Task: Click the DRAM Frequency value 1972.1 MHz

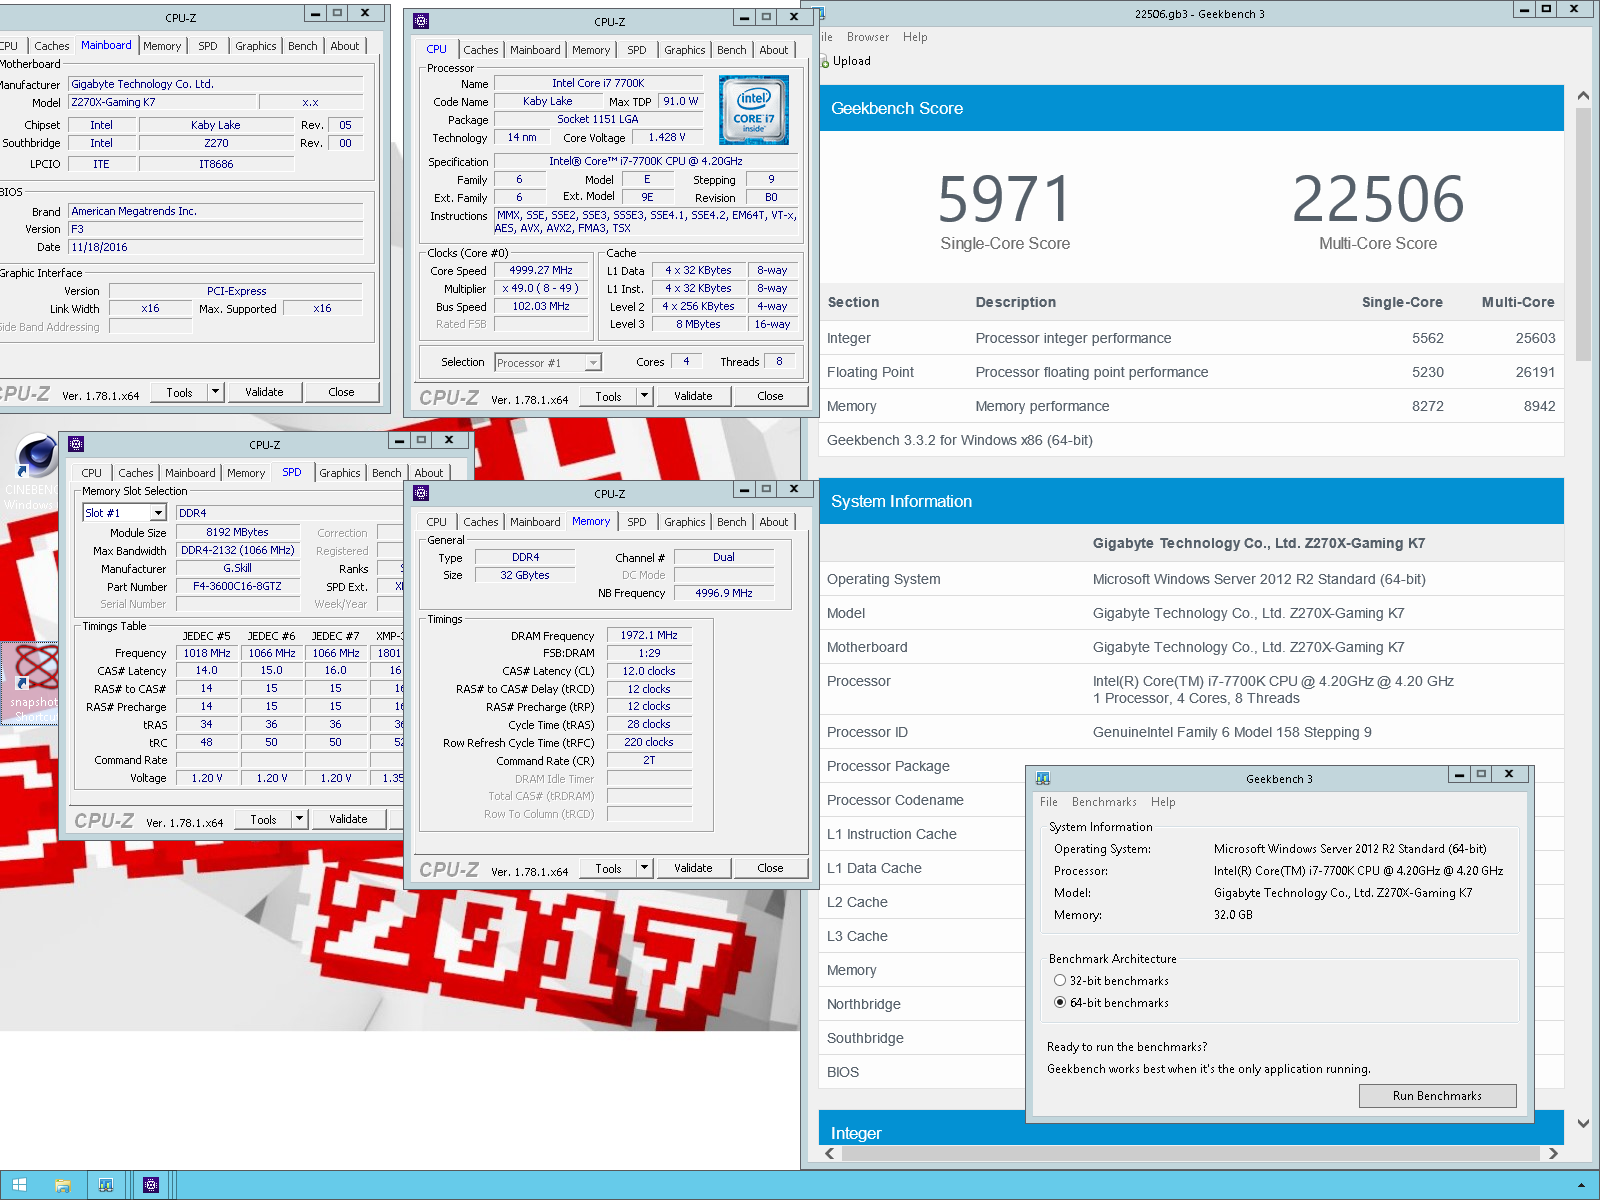Action: [649, 635]
